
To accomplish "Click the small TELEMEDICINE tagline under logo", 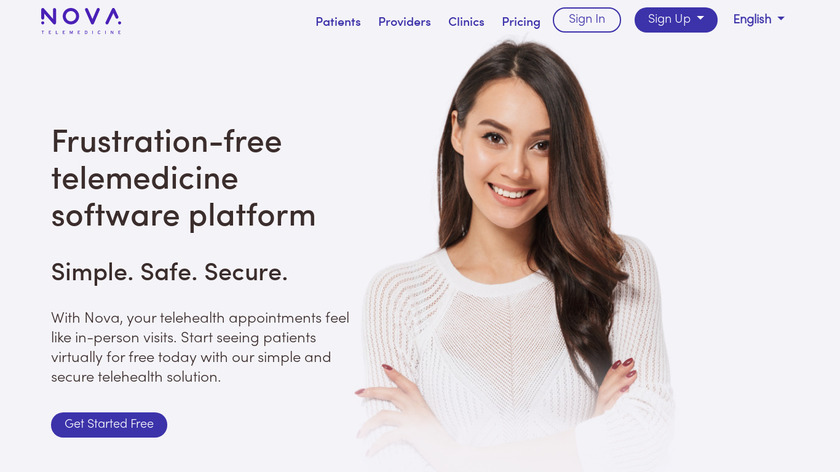I will (x=81, y=32).
